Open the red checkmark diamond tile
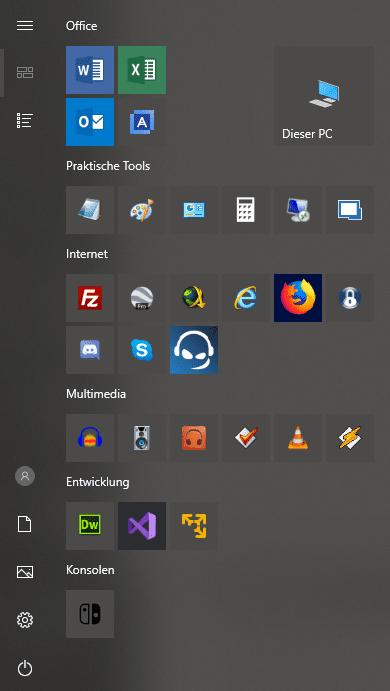Viewport: 390px width, 691px height. (246, 438)
